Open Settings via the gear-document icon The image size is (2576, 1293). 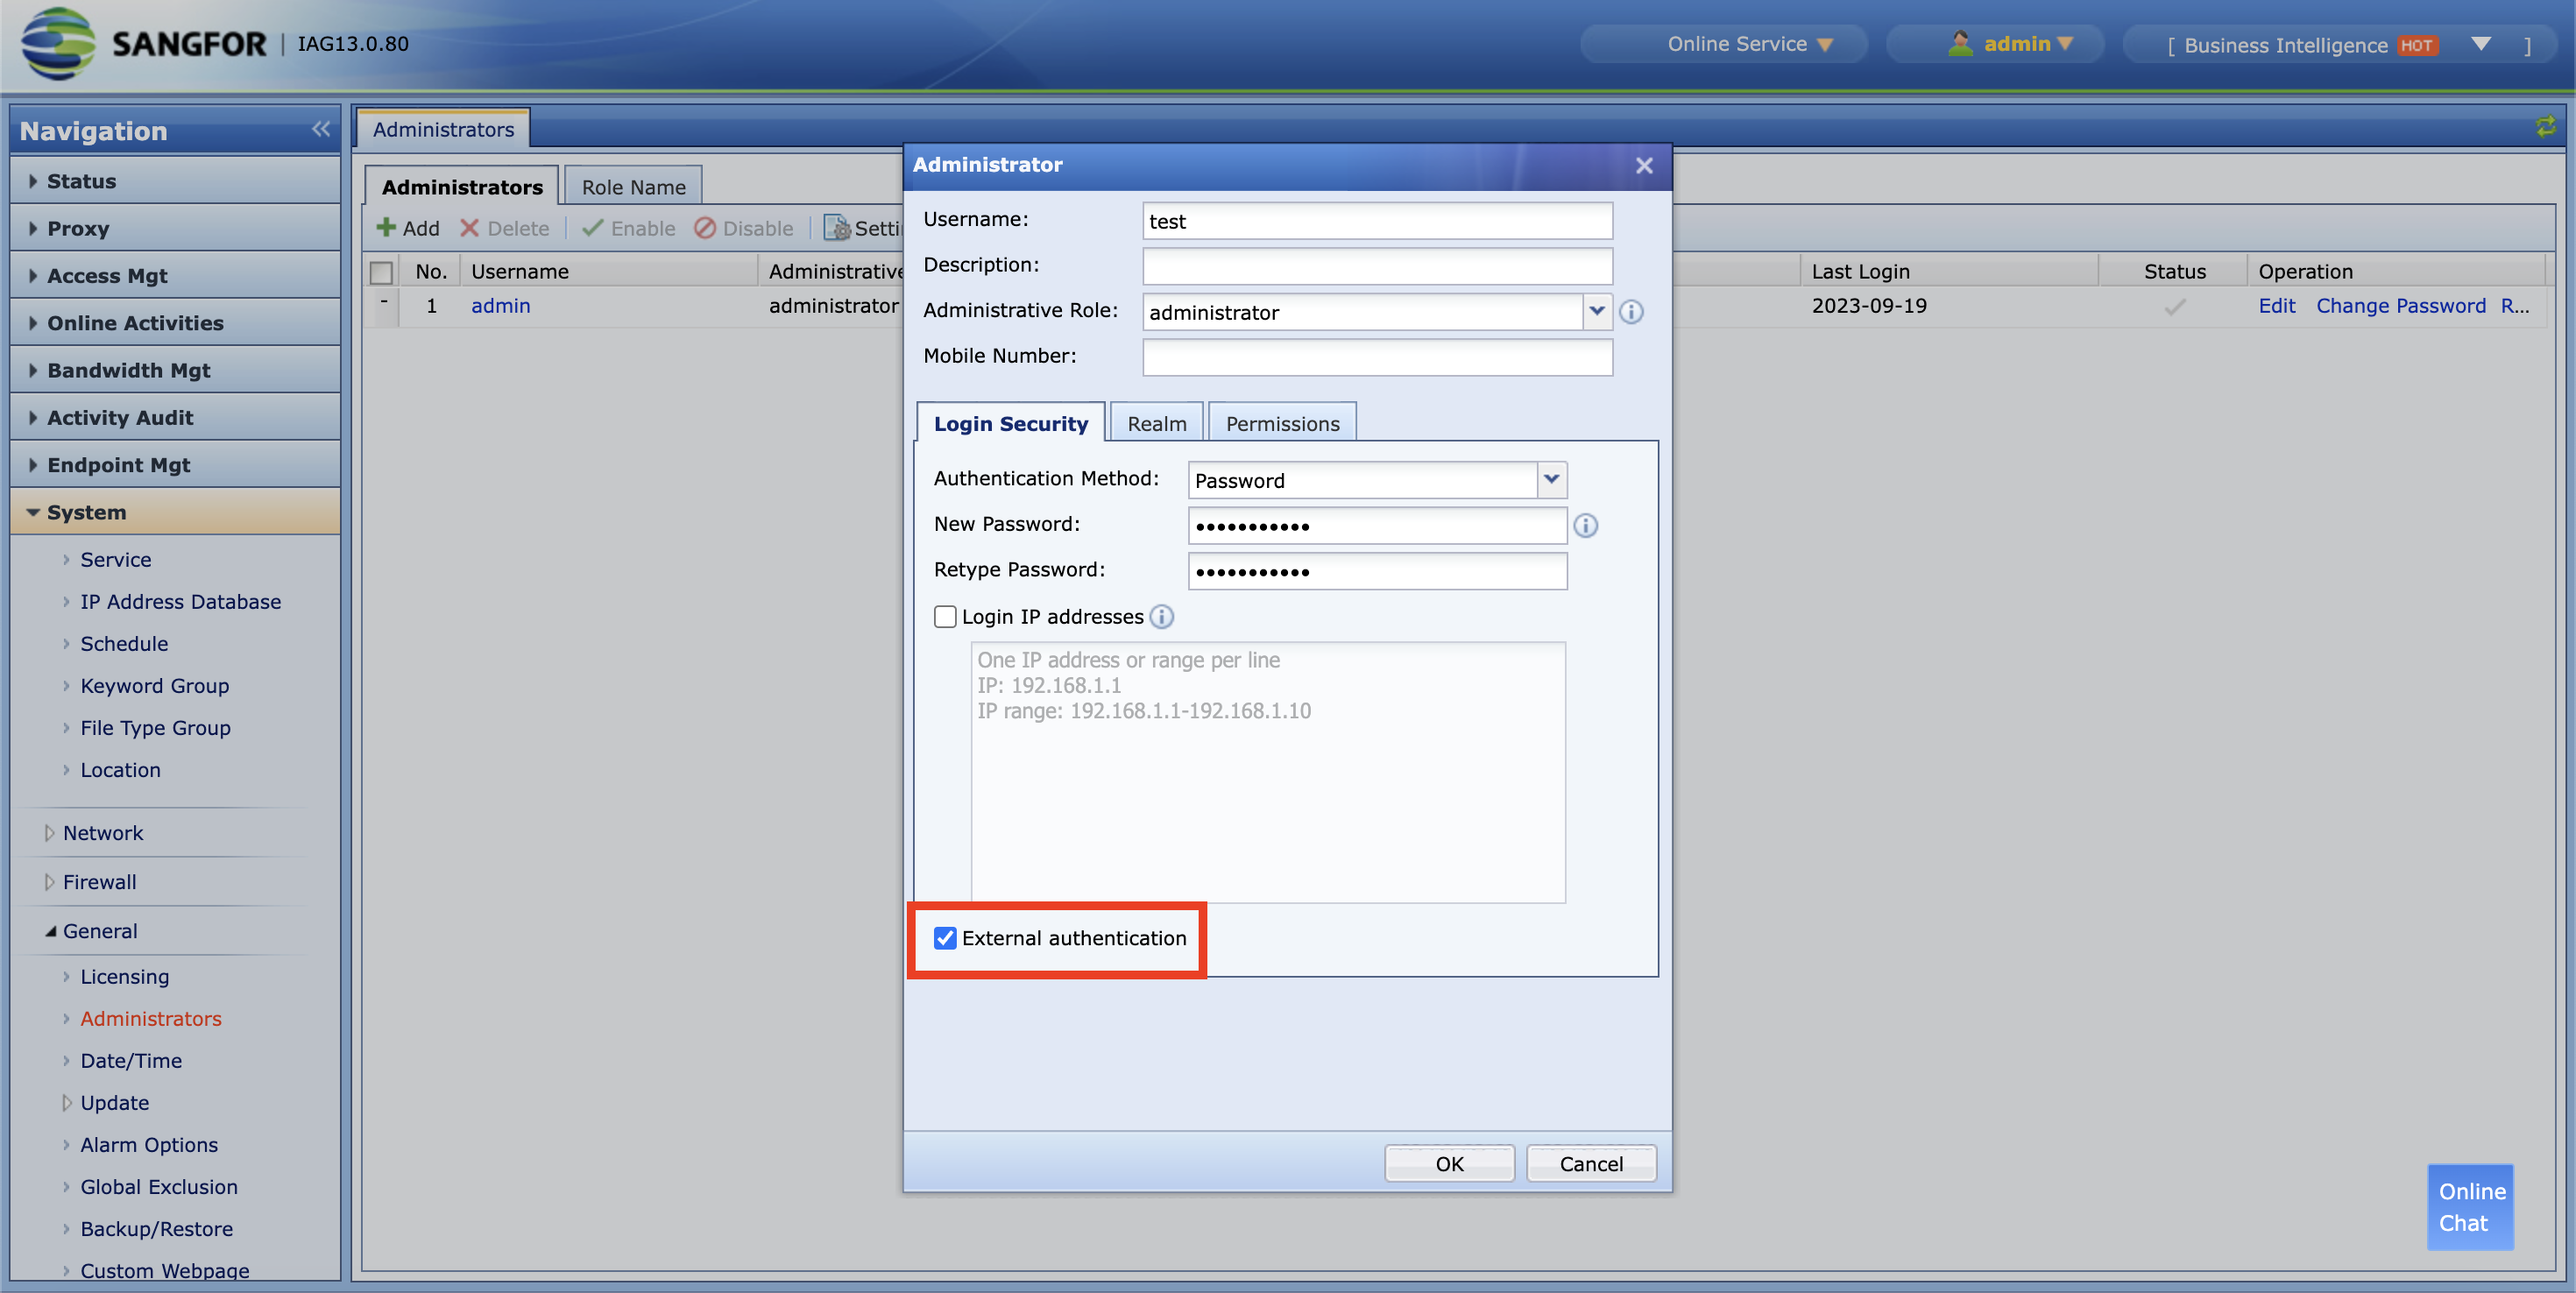pos(837,228)
